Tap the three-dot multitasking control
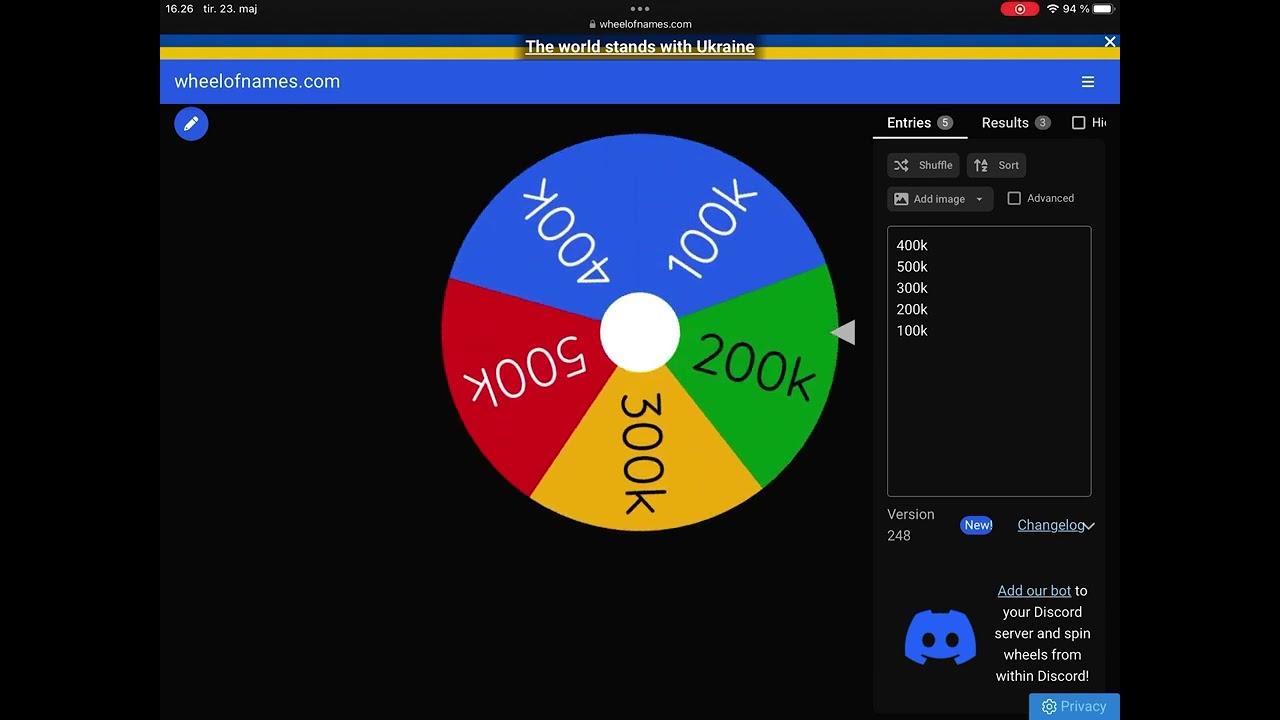This screenshot has width=1280, height=720. tap(640, 8)
